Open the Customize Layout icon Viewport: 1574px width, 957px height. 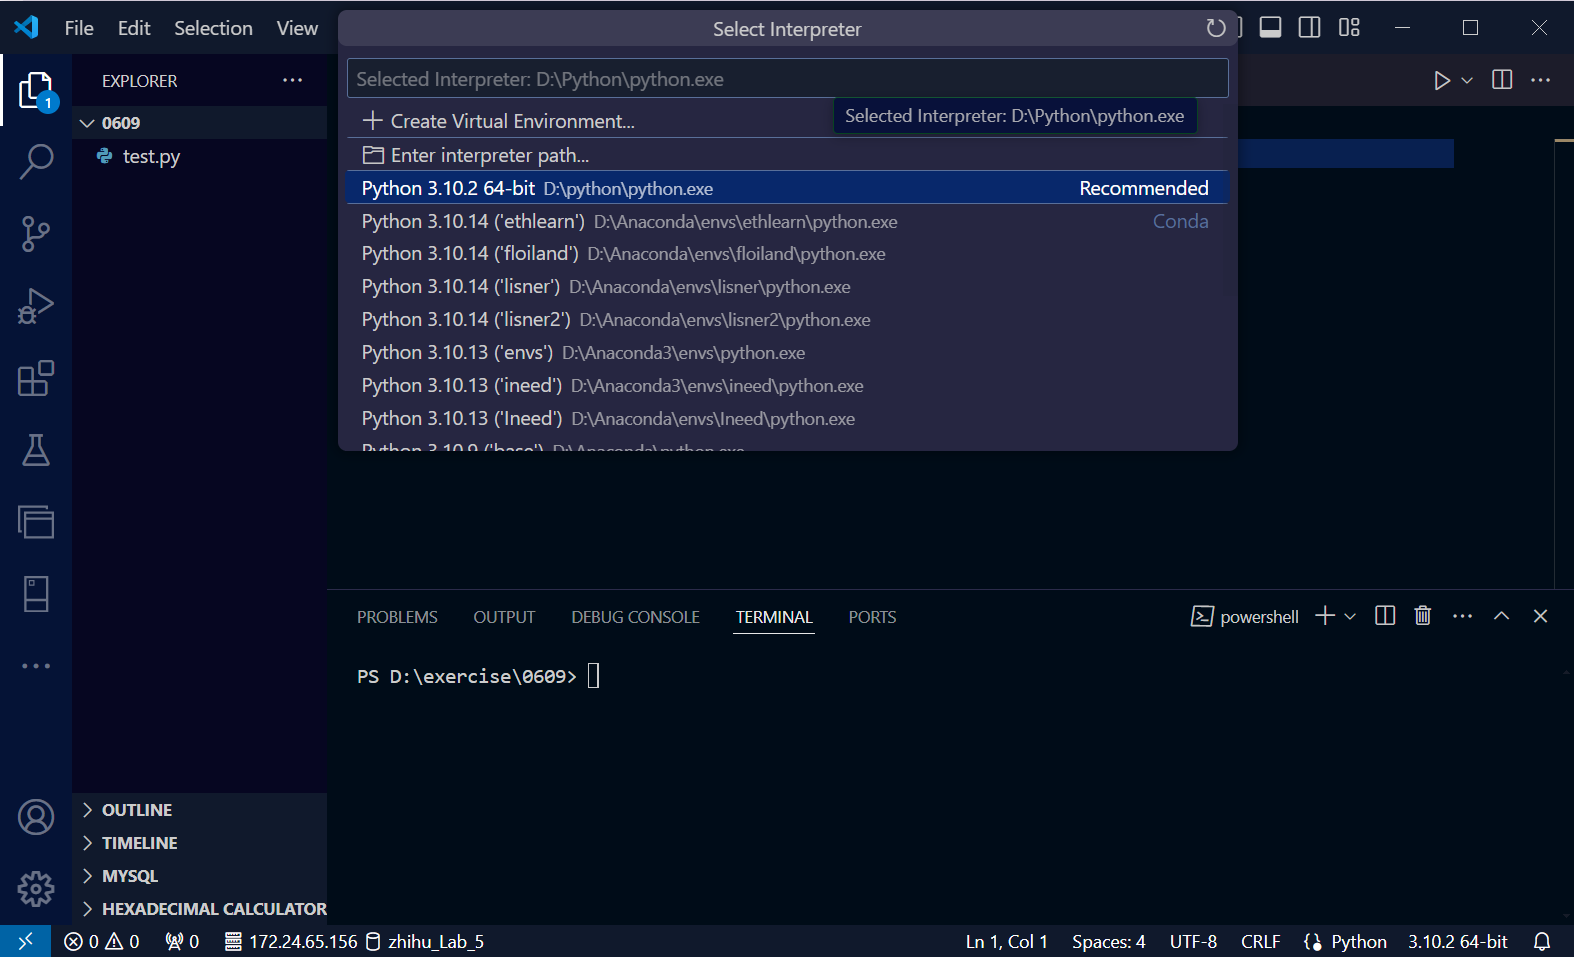(1349, 28)
